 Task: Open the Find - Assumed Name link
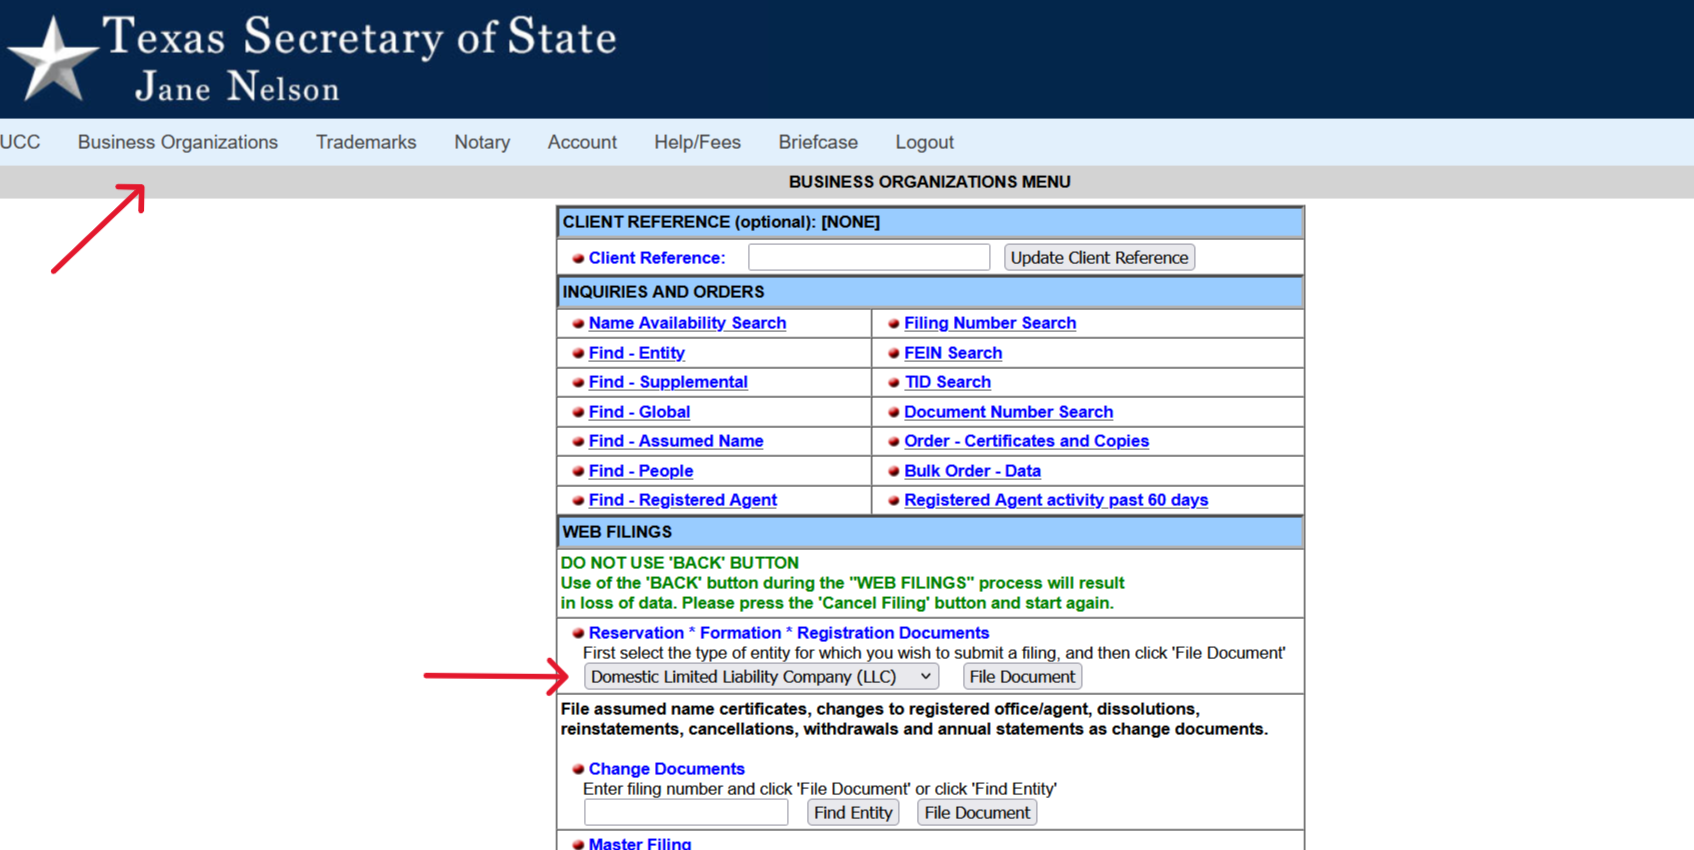coord(676,441)
